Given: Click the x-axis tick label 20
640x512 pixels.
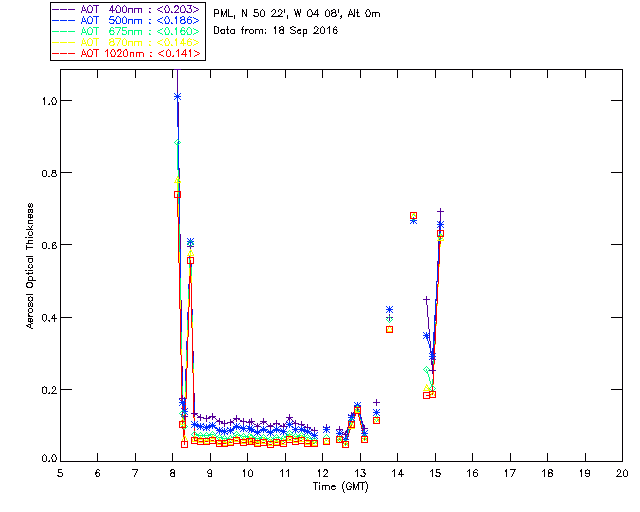Looking at the screenshot, I should [x=622, y=473].
